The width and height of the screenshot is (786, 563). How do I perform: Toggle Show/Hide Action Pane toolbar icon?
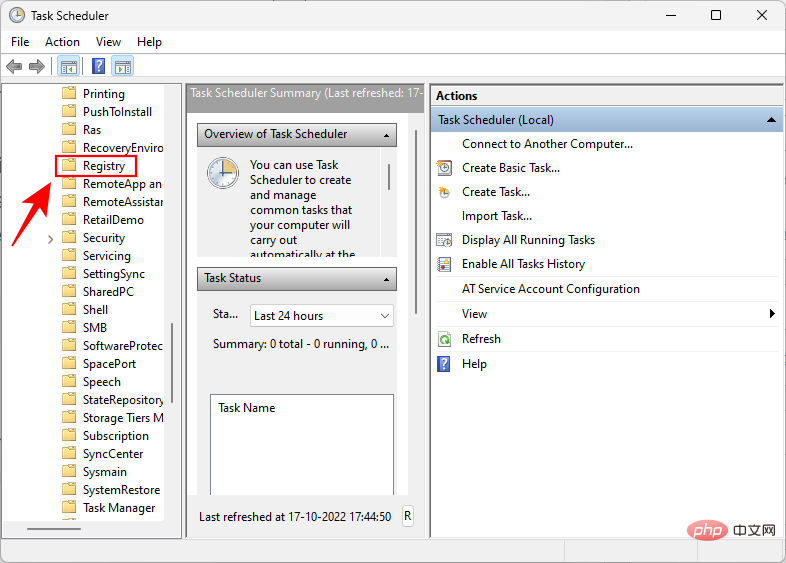pos(123,66)
